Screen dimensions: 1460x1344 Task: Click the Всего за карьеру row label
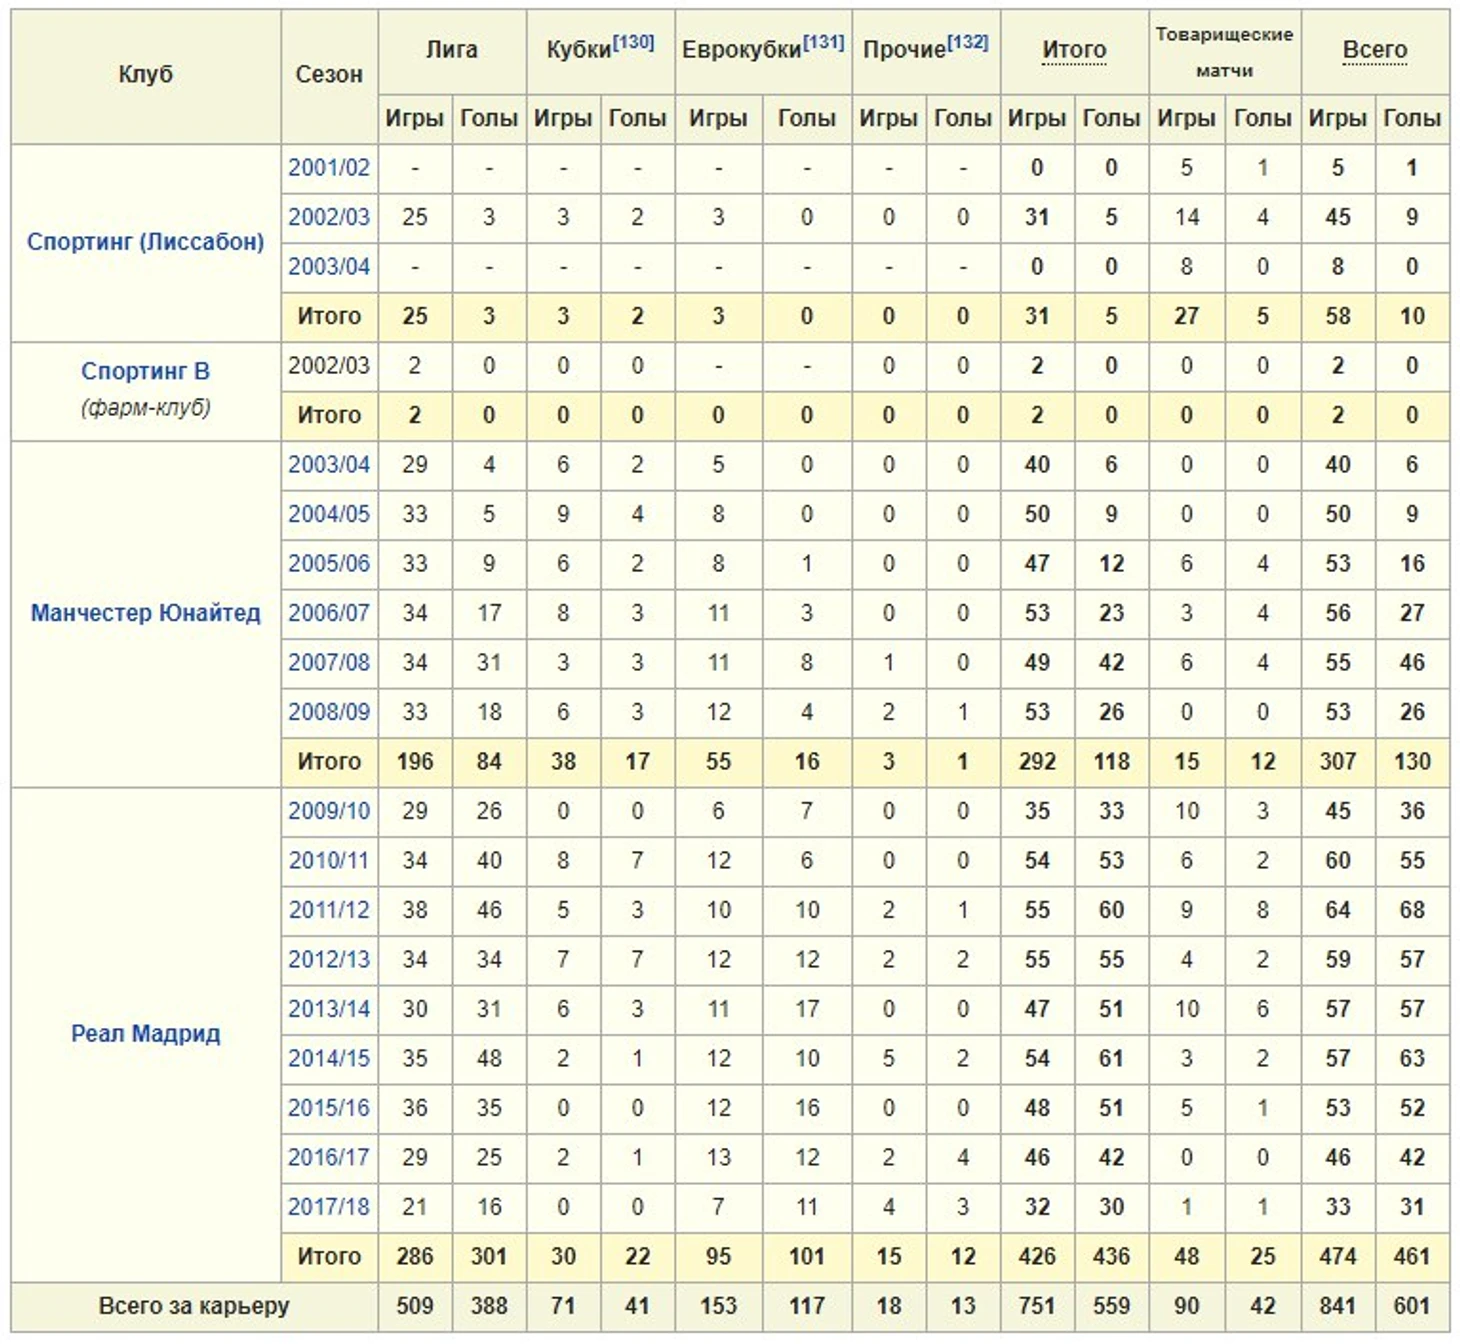(x=194, y=1306)
